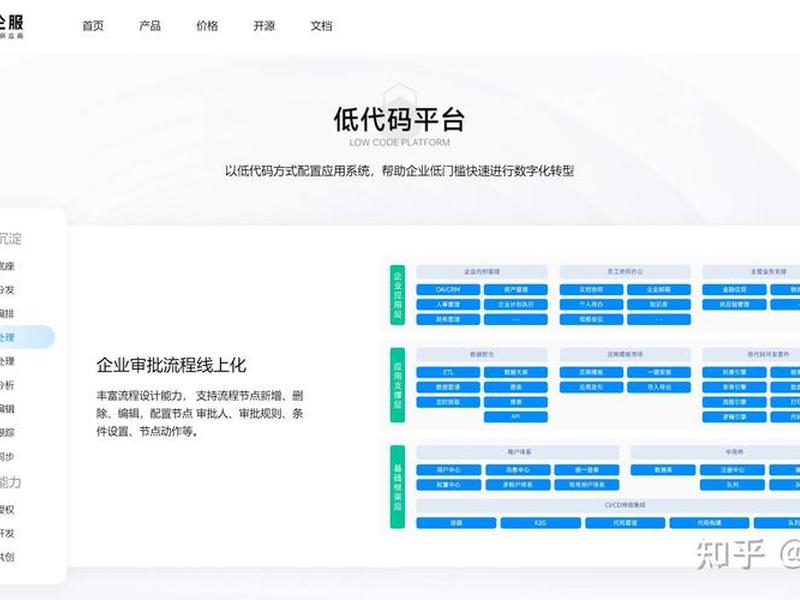This screenshot has height=600, width=800.
Task: Click the 统一登录 block in diagram
Action: 587,470
